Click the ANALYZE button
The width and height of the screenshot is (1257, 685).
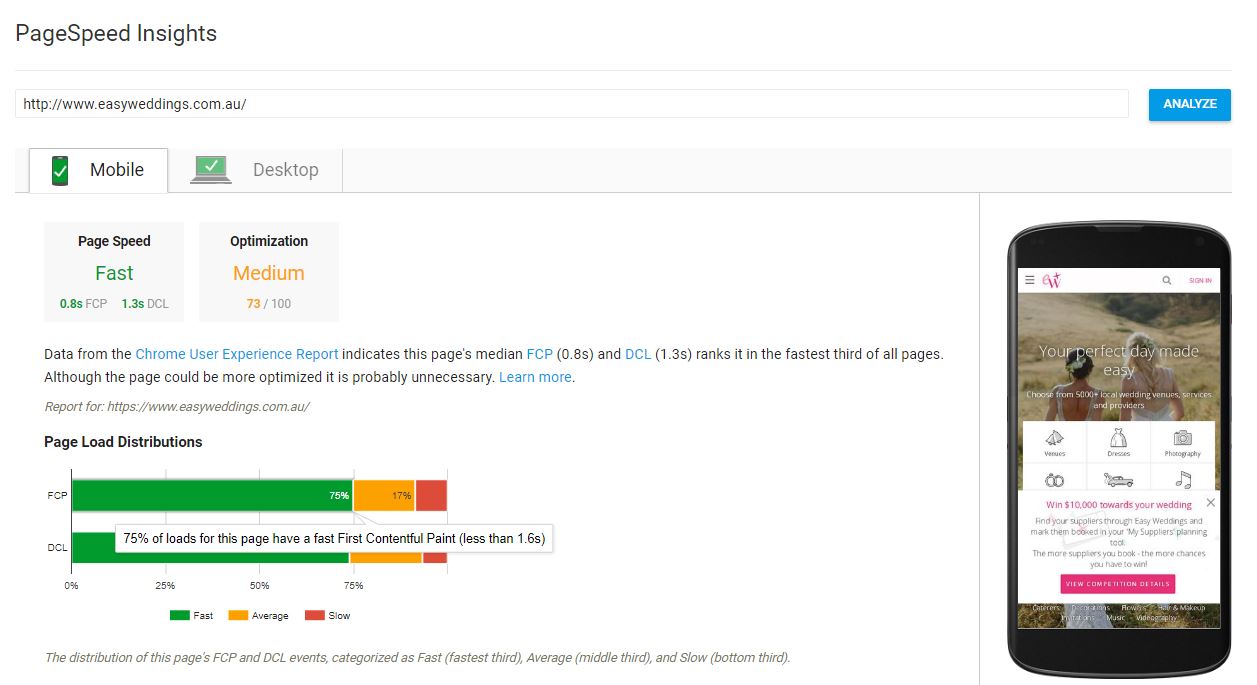click(x=1190, y=104)
